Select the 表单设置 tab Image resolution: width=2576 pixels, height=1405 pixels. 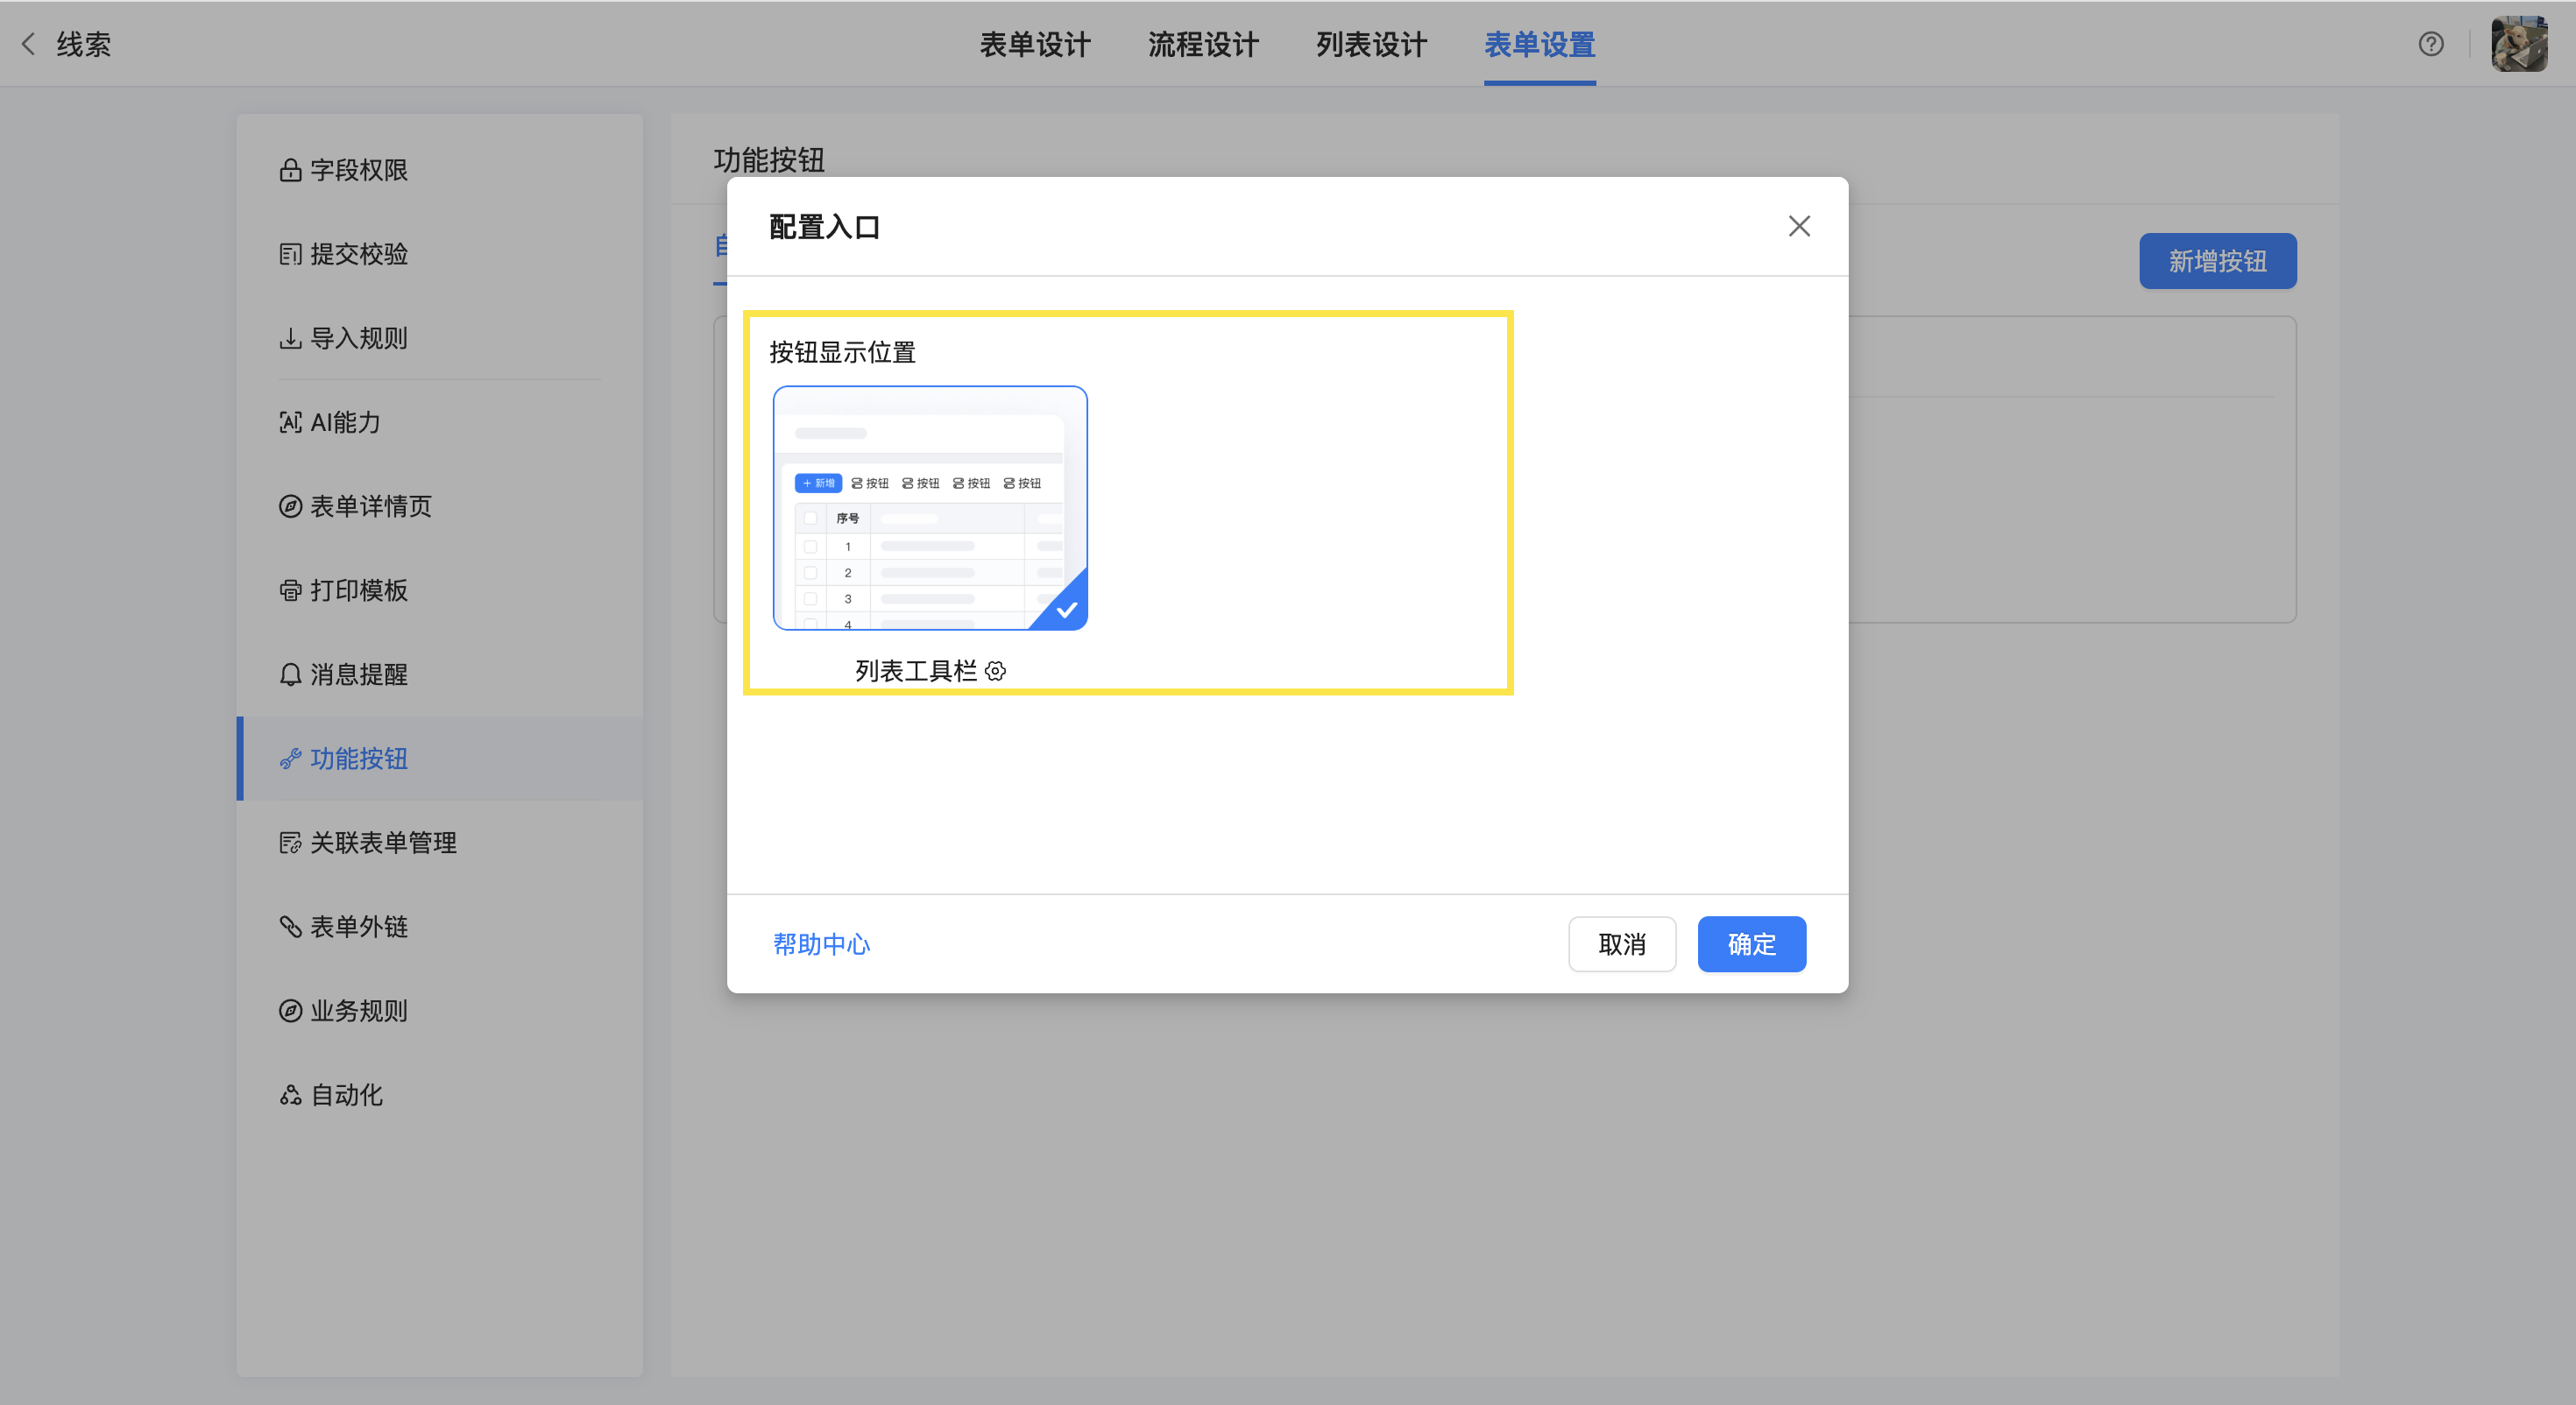point(1539,44)
